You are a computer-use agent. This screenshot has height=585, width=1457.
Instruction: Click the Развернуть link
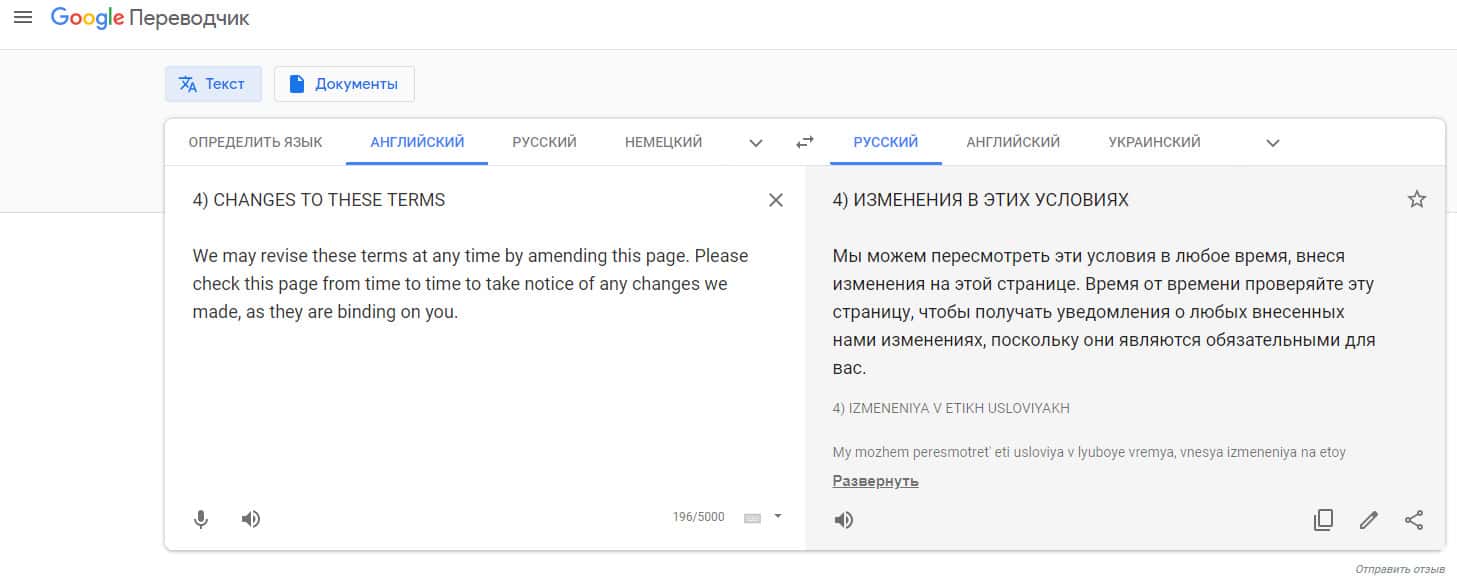(x=875, y=481)
